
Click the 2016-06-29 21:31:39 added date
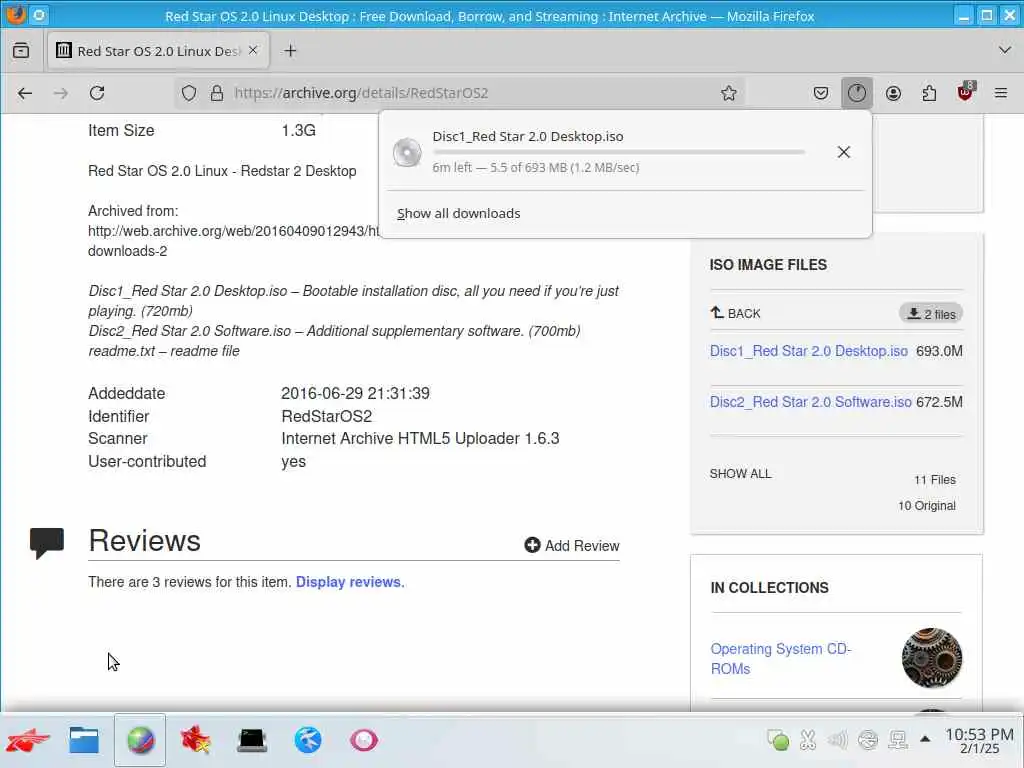click(x=355, y=394)
